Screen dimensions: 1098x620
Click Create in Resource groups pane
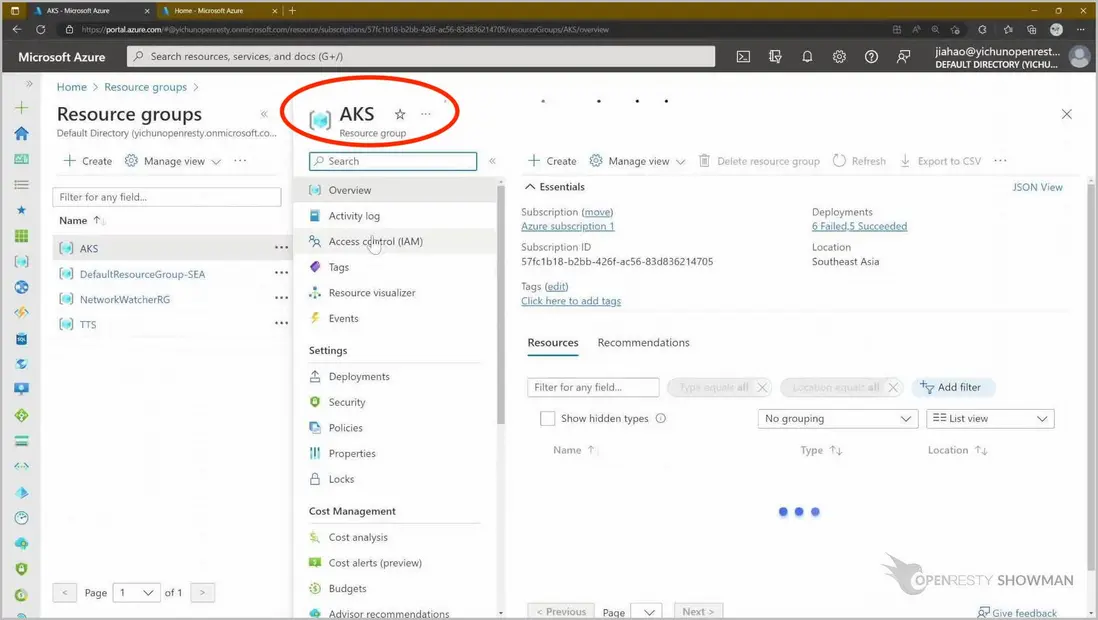[88, 161]
